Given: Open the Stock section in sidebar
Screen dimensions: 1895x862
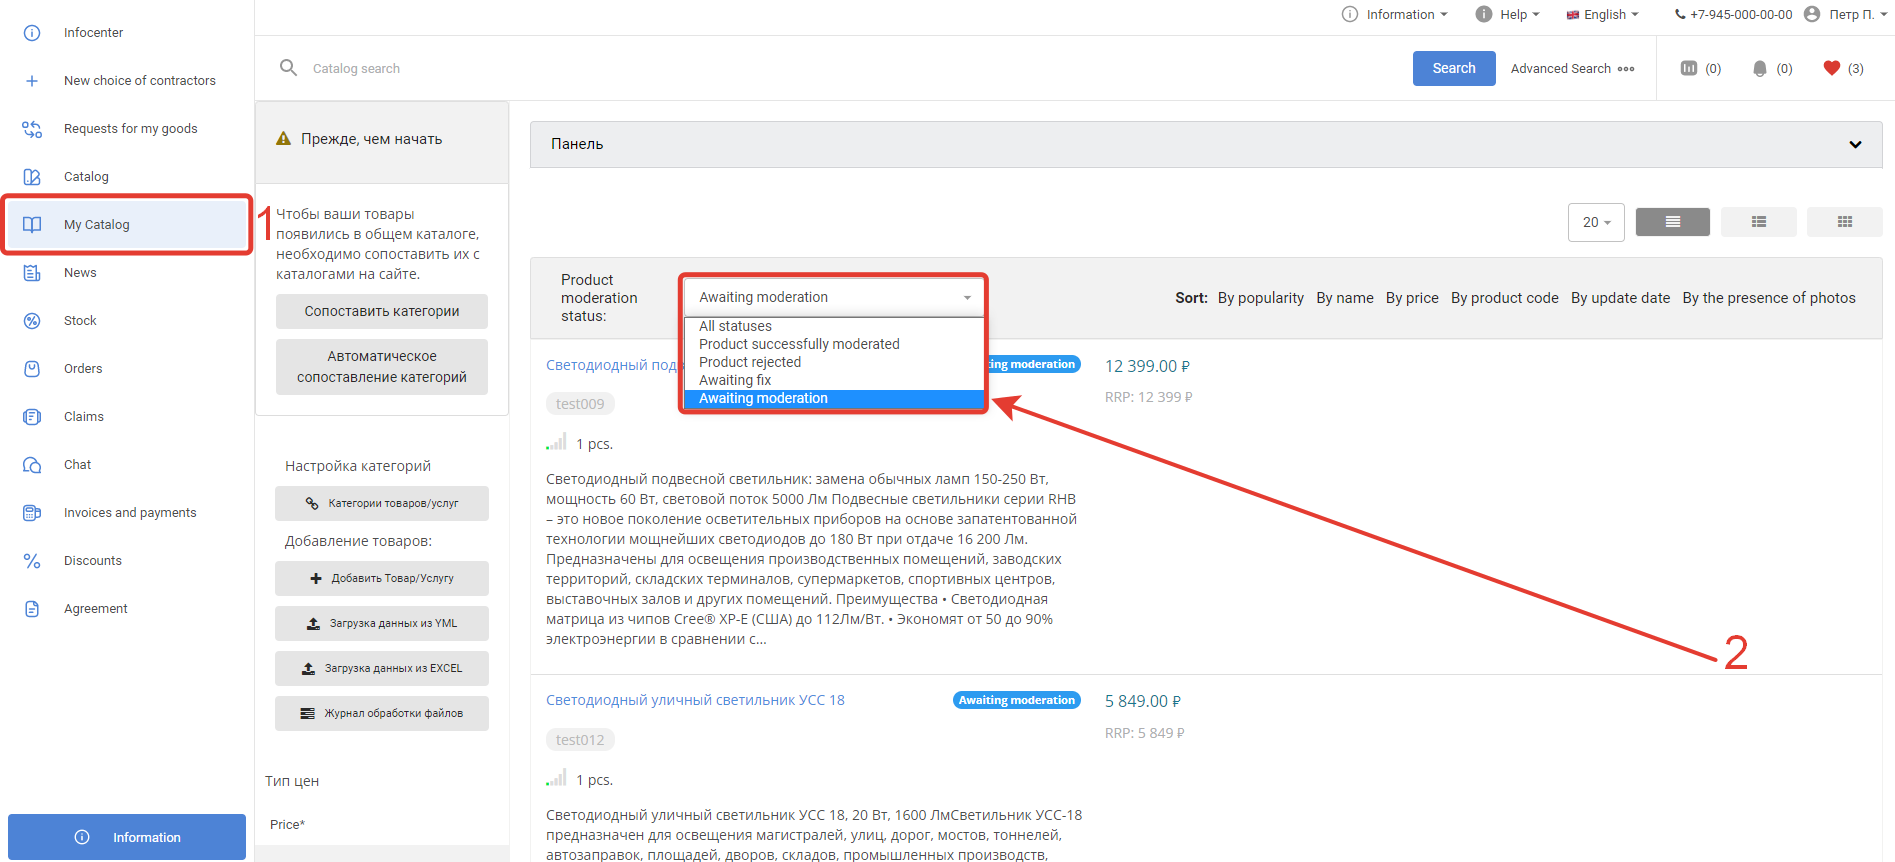Looking at the screenshot, I should coord(80,321).
